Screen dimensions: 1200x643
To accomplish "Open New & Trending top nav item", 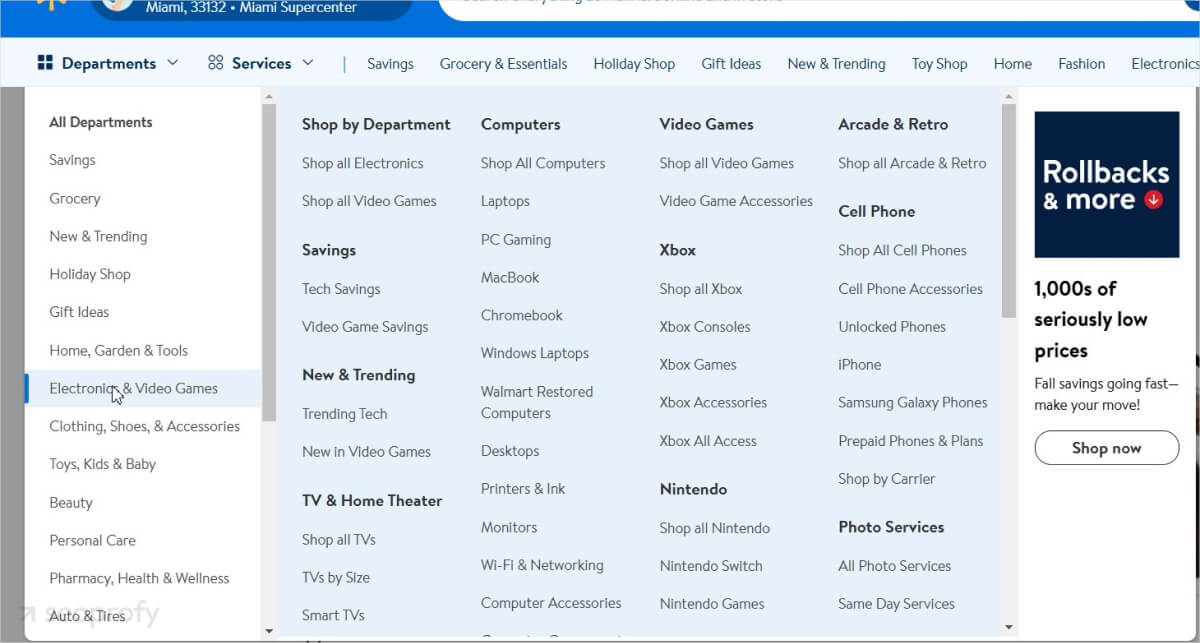I will [x=836, y=64].
